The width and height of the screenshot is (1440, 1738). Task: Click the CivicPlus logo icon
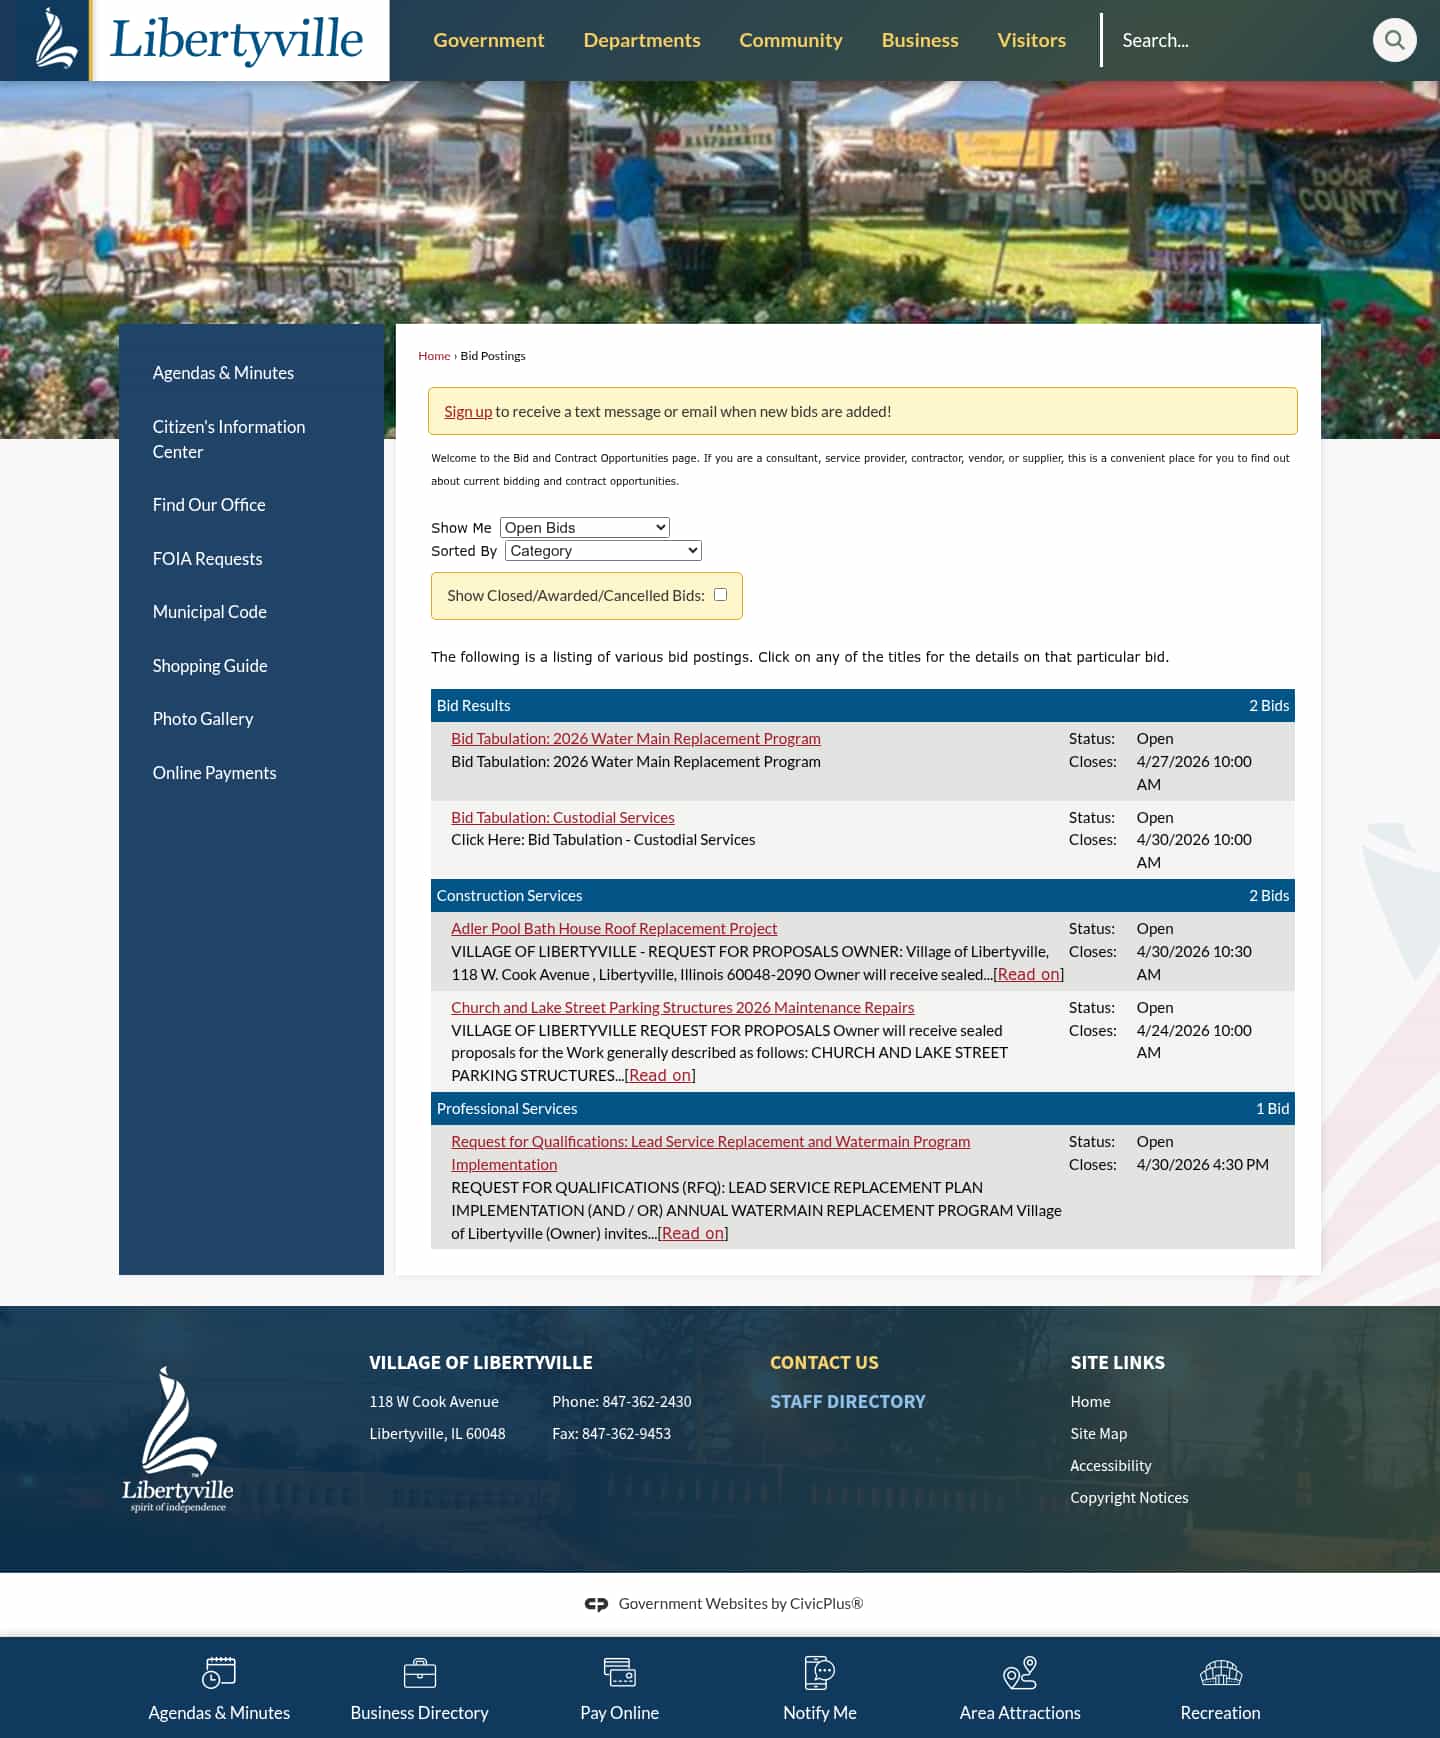tap(596, 1604)
